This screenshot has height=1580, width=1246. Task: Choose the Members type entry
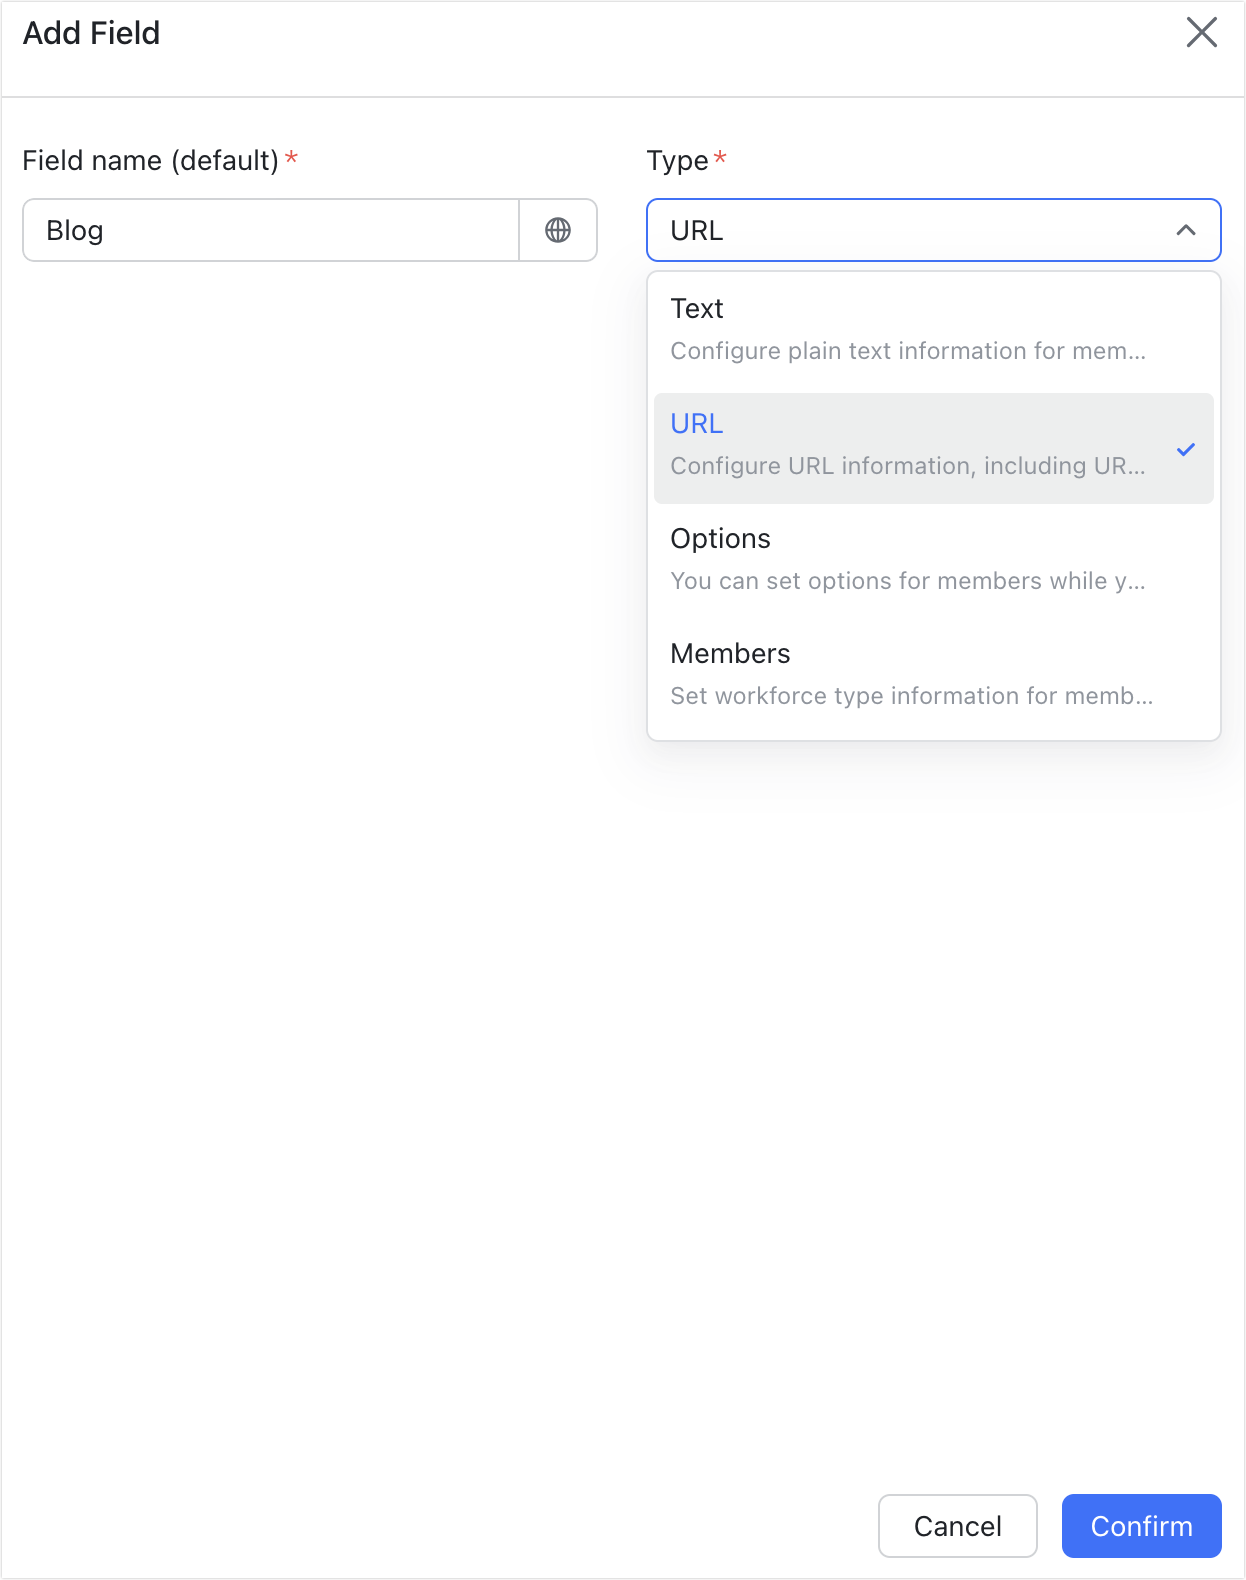pyautogui.click(x=933, y=676)
